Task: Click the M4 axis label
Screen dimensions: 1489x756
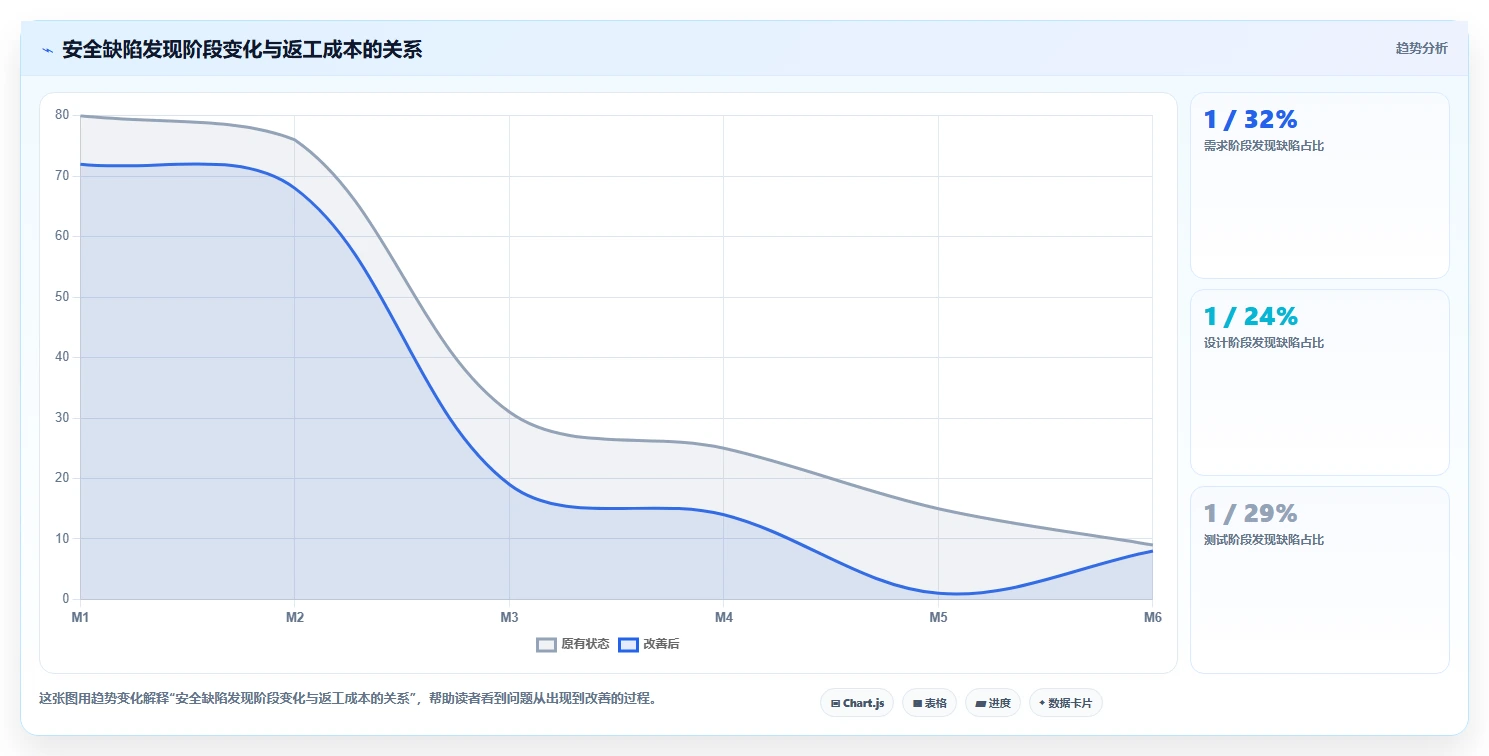Action: pos(724,618)
